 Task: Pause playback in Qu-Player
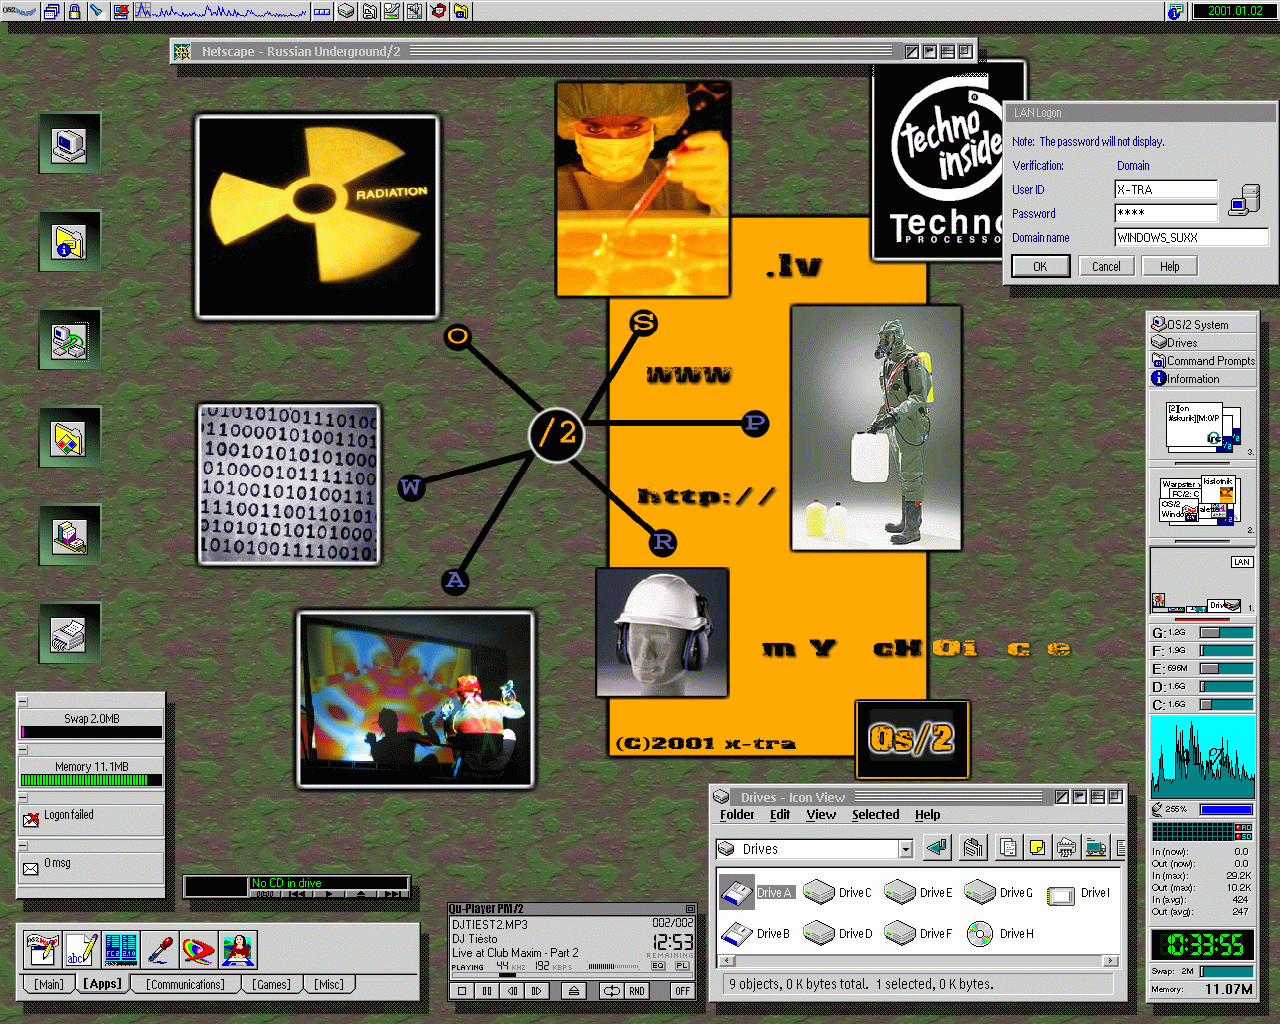487,991
